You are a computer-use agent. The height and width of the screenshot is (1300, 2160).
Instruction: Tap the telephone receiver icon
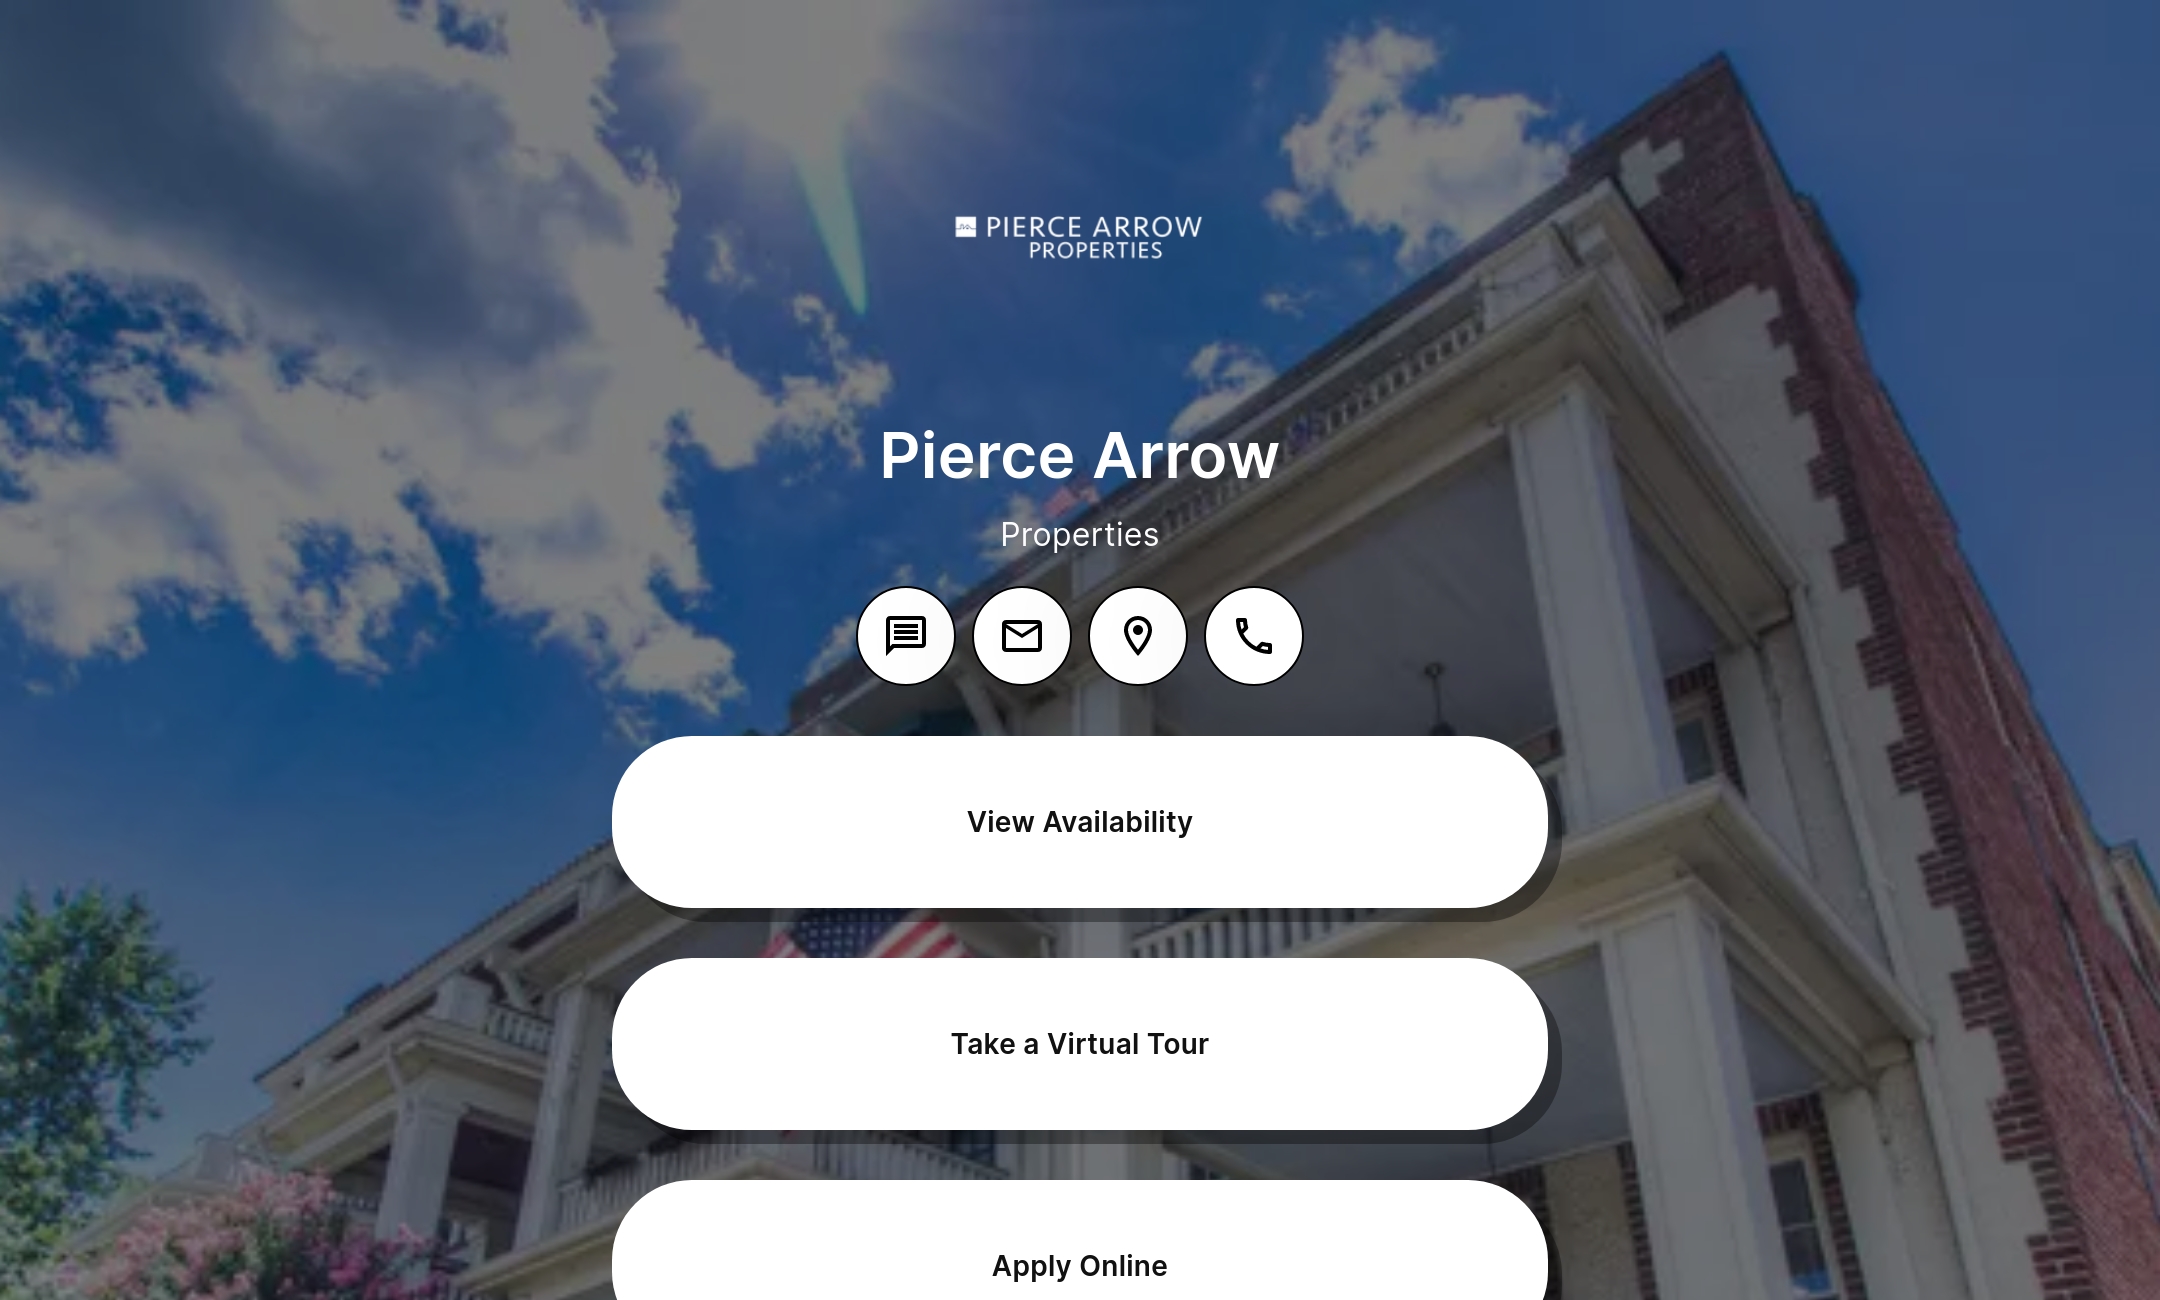coord(1254,634)
